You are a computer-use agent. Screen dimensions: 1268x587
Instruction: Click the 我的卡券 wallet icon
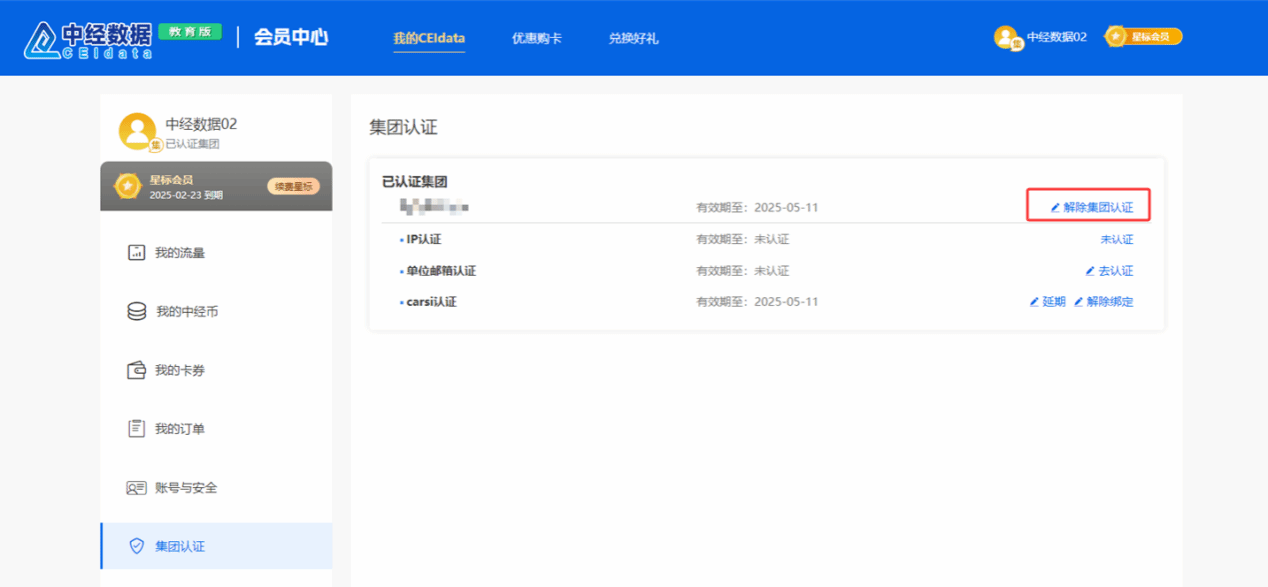(x=136, y=371)
